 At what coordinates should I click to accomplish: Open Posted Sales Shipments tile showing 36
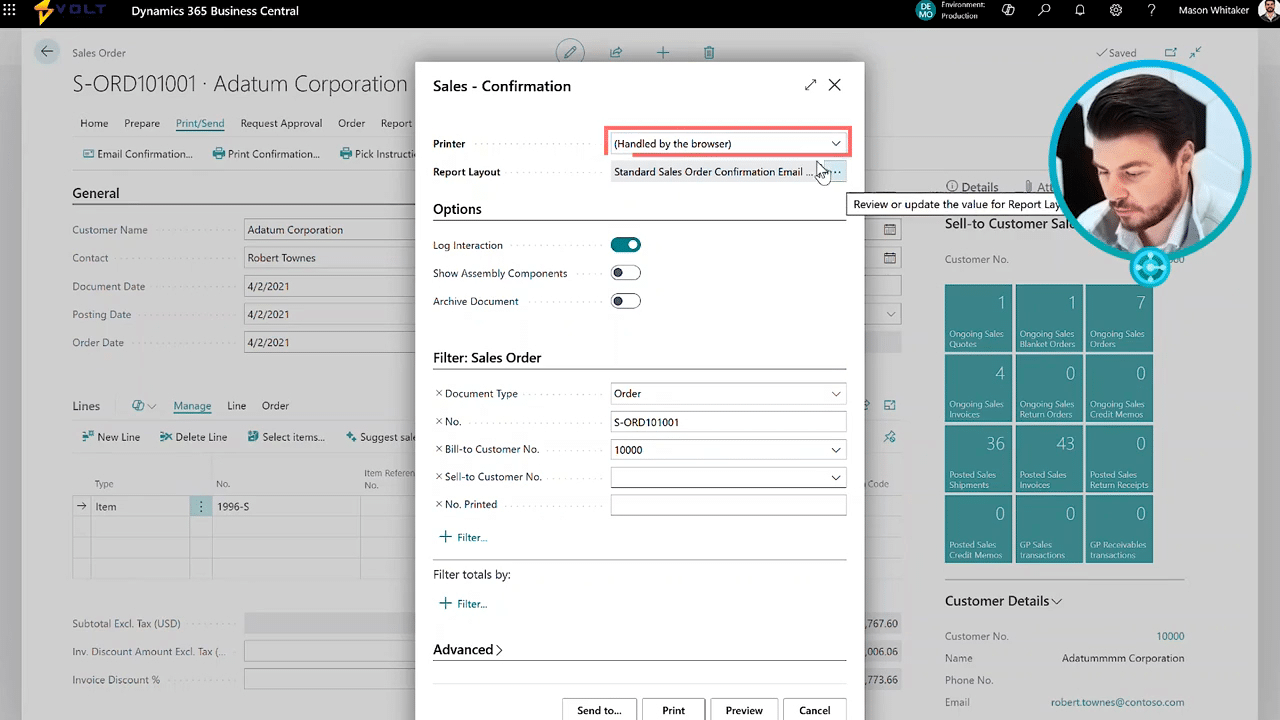(x=978, y=458)
